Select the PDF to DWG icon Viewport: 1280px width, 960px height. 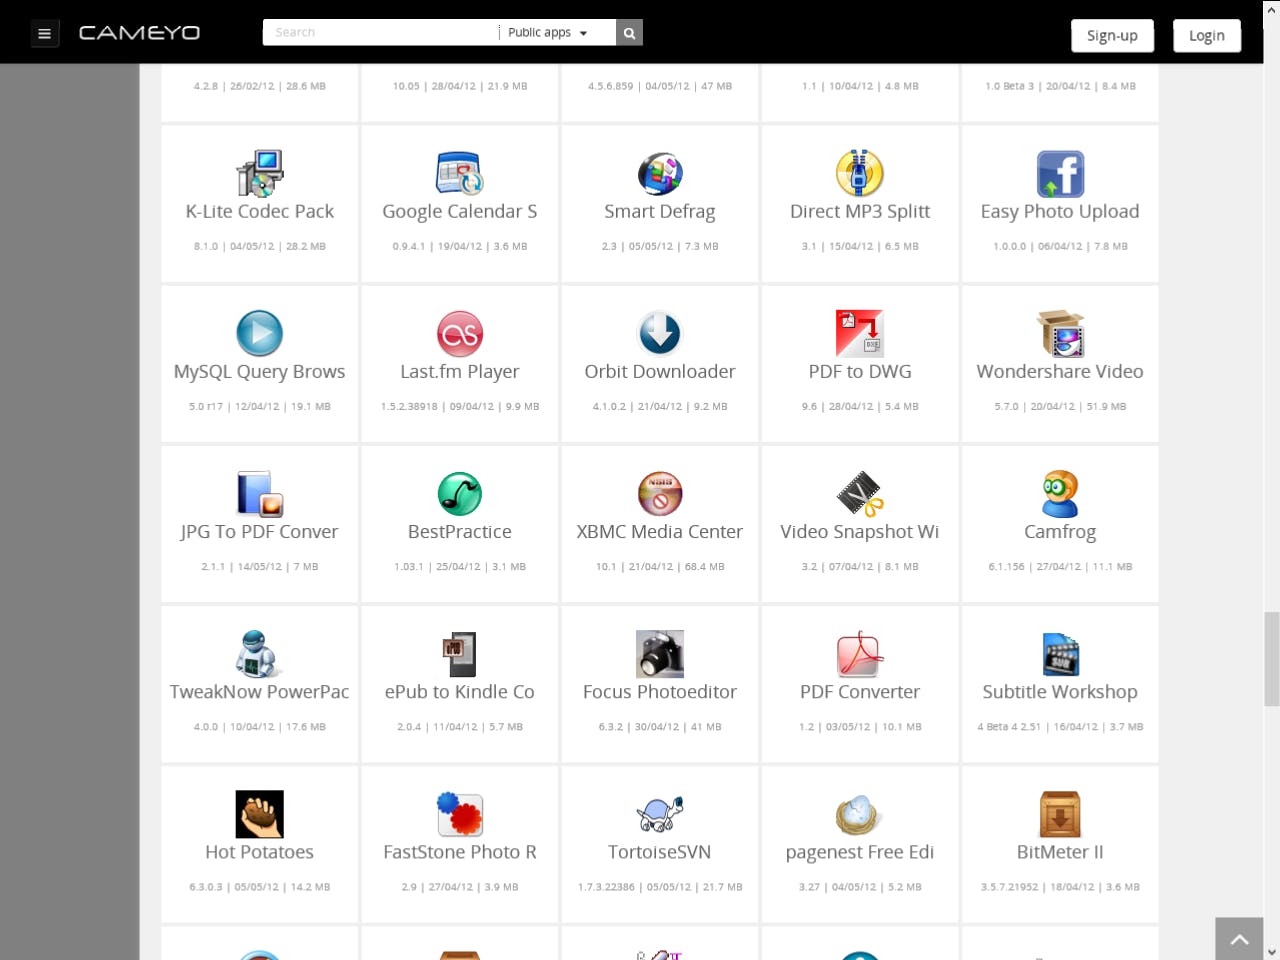tap(860, 334)
